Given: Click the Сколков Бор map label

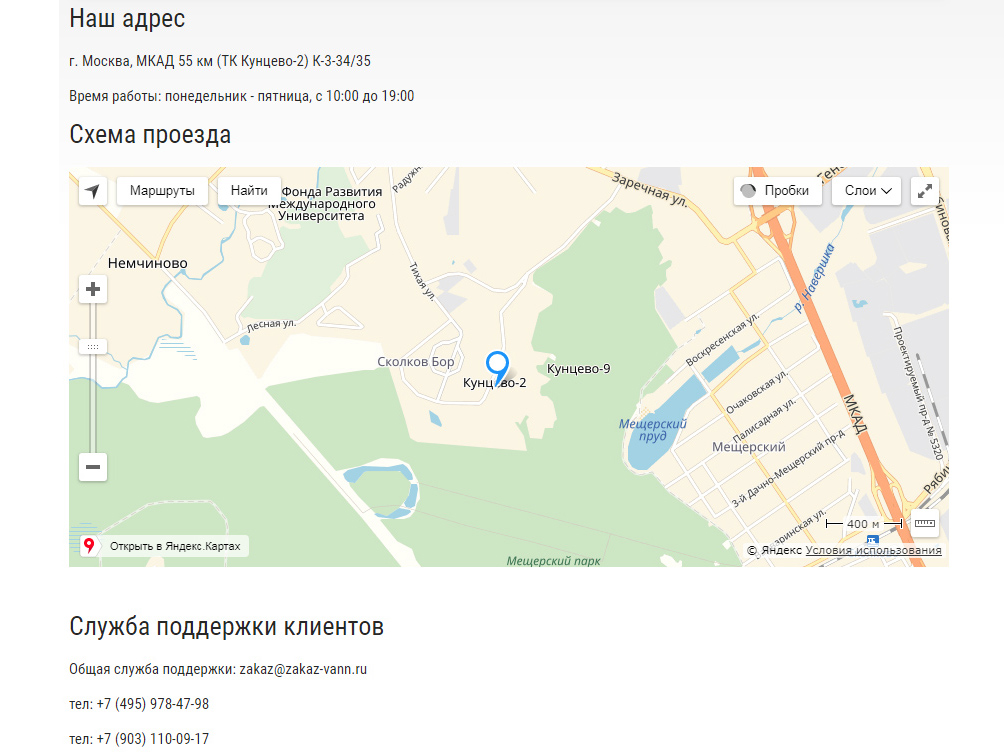Looking at the screenshot, I should [416, 362].
